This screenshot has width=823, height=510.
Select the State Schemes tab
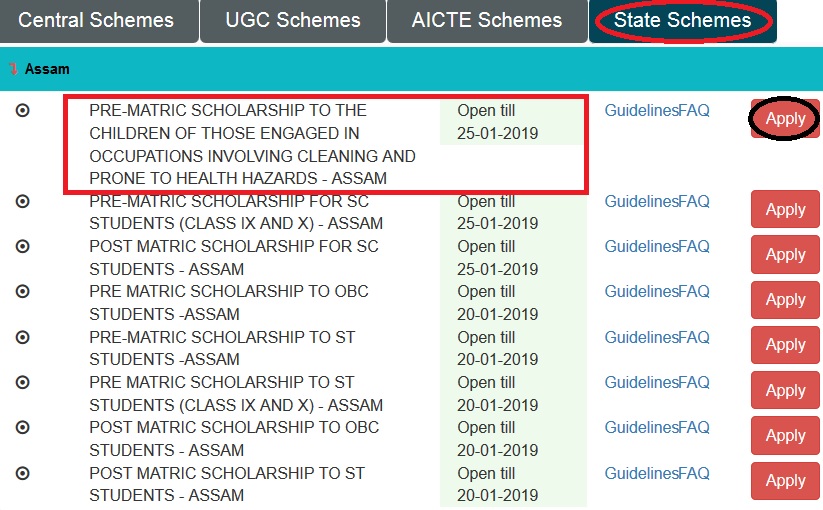683,20
